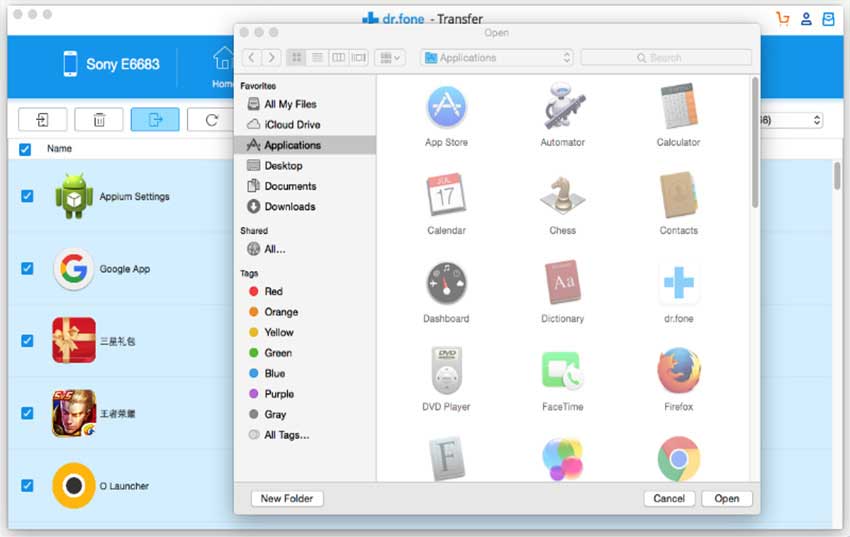
Task: Switch to list view in Open dialog
Action: pyautogui.click(x=317, y=57)
